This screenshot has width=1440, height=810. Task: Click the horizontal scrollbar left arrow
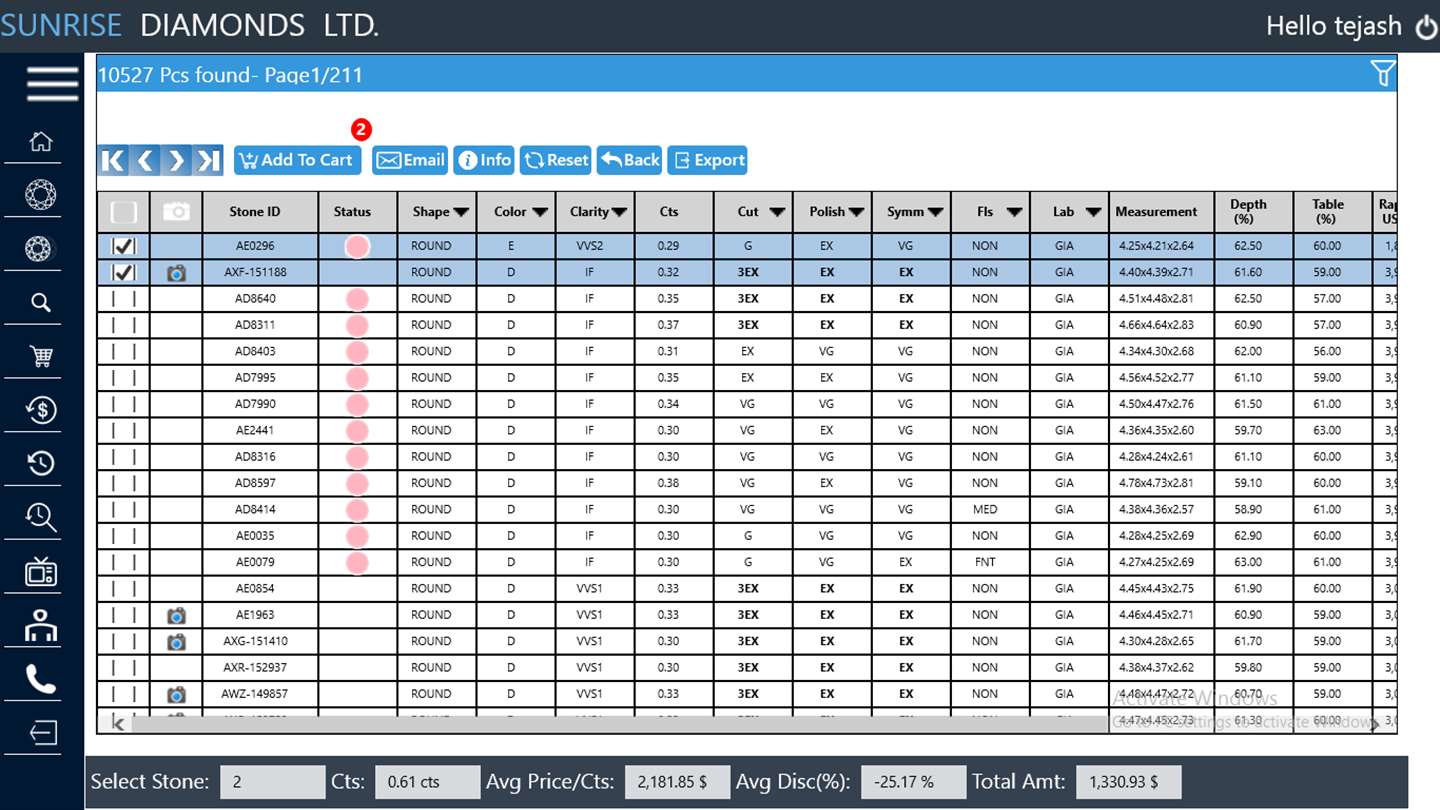(119, 724)
